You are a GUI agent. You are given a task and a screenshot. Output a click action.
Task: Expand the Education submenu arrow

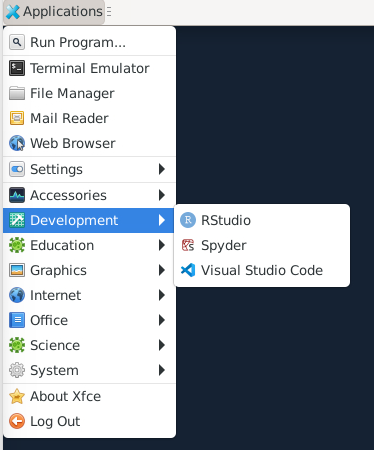point(162,245)
